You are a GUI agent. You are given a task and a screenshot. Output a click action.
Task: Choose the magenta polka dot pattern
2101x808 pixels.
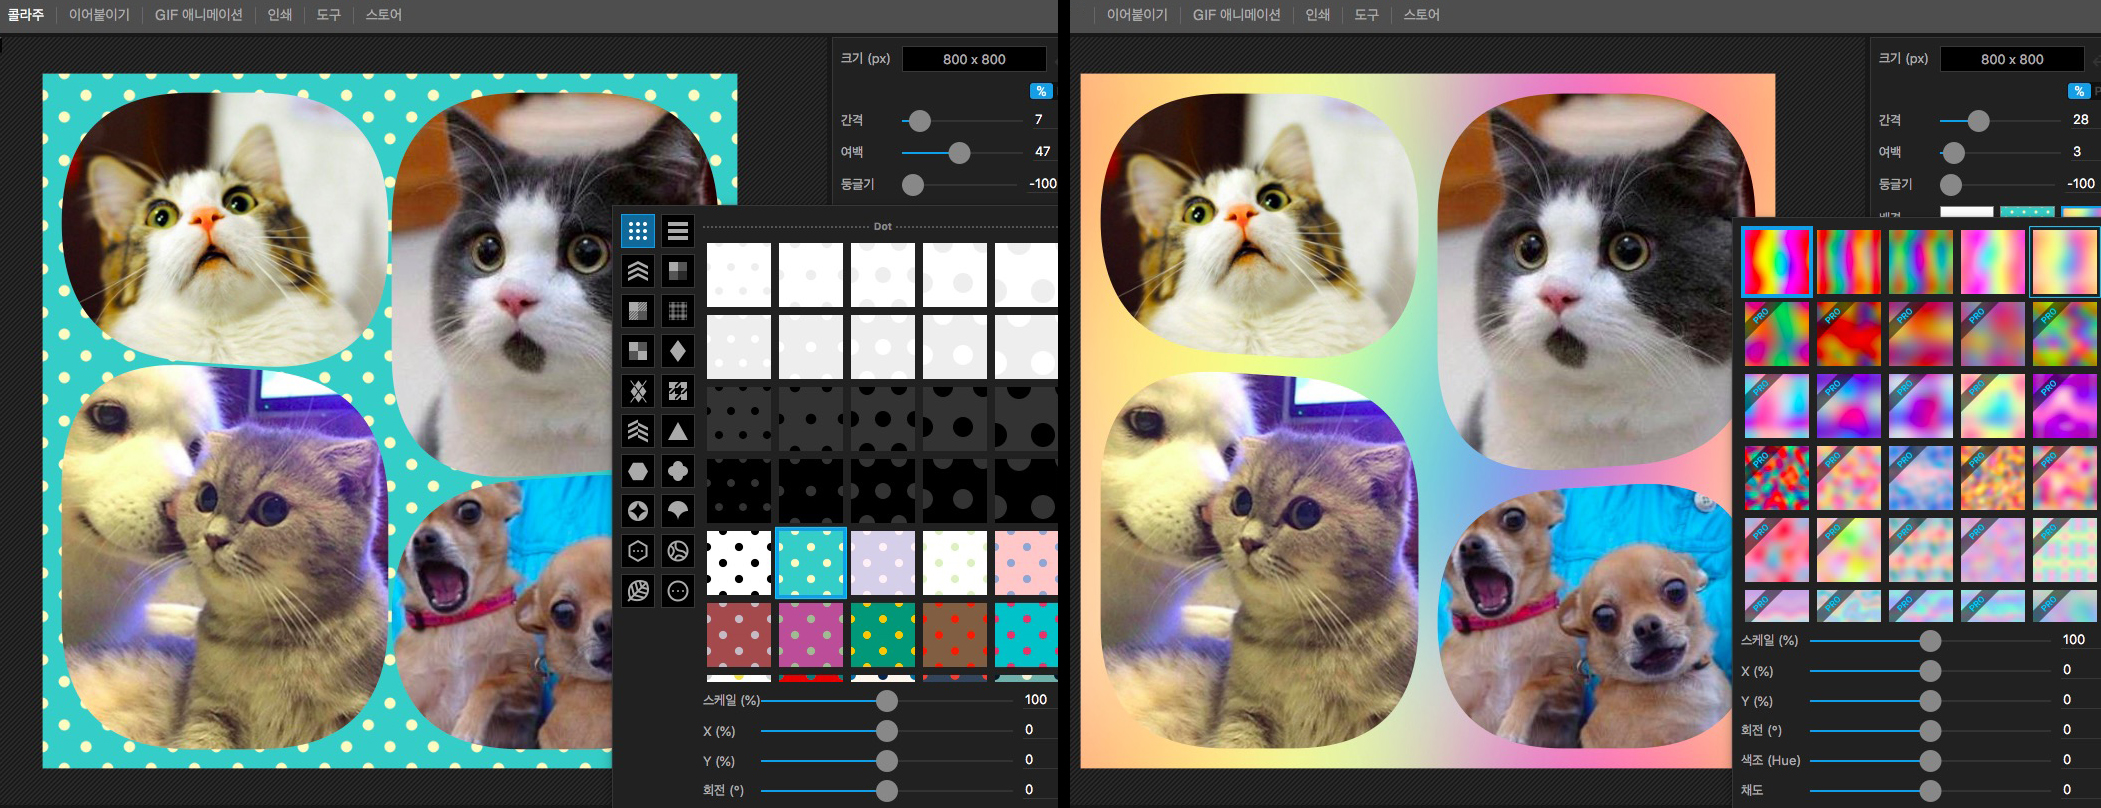point(811,635)
